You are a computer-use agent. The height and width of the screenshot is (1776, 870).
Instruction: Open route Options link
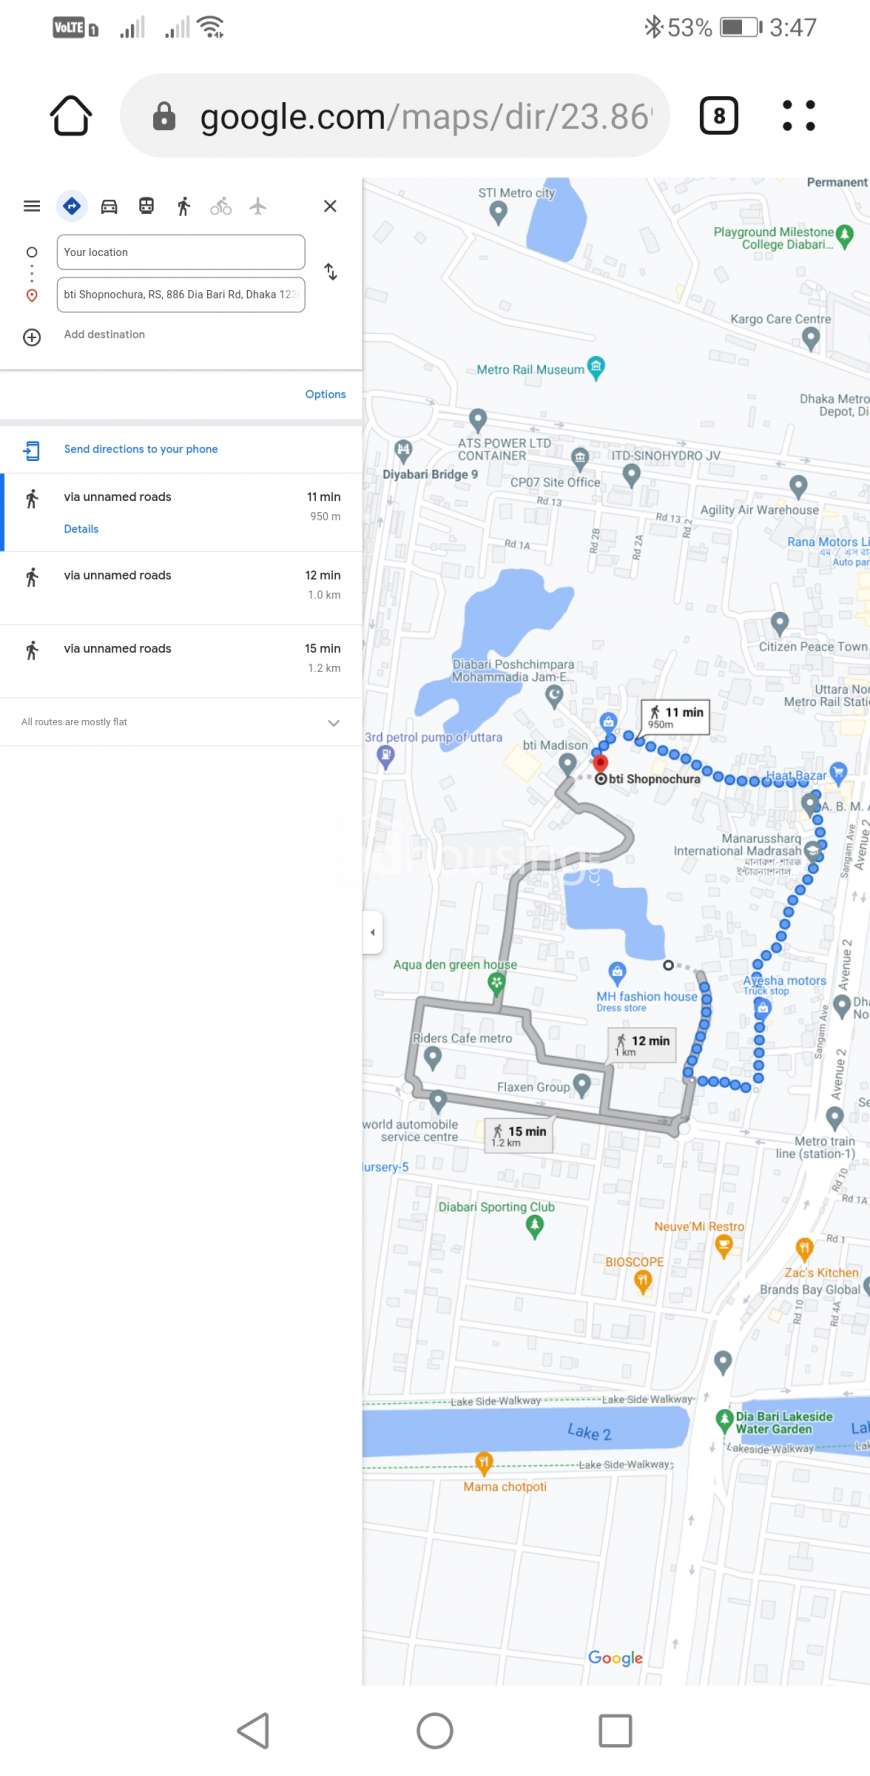(325, 394)
